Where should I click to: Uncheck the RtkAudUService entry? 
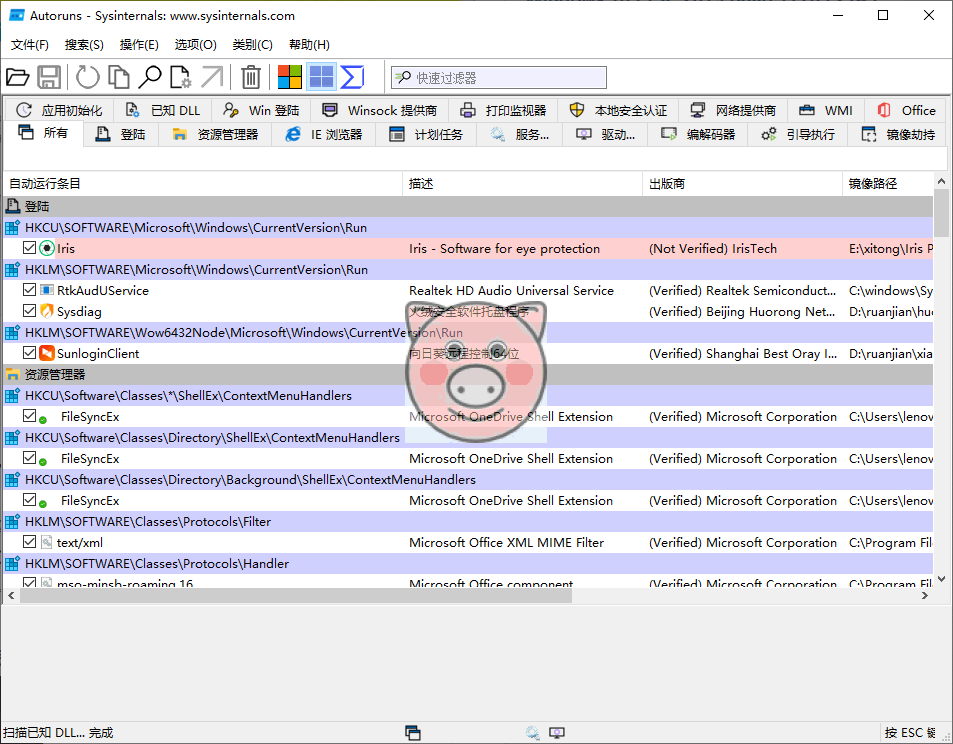[29, 290]
